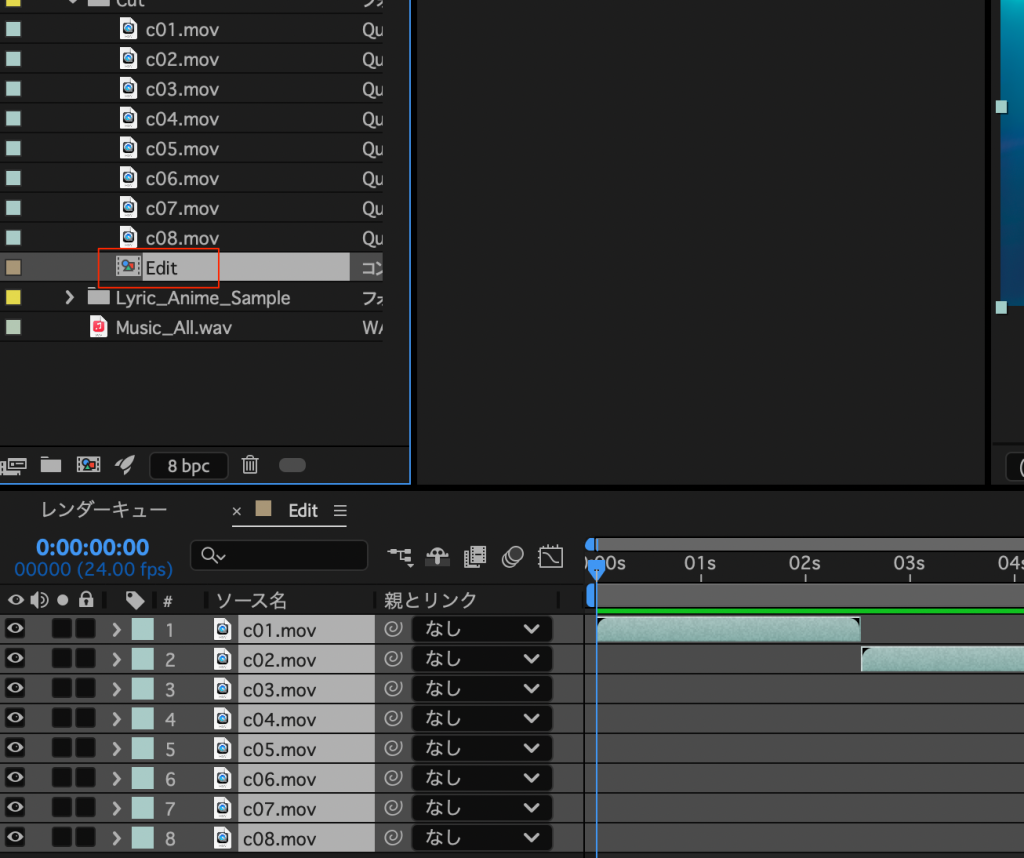Create a new folder in Project panel
The image size is (1024, 858).
(51, 465)
